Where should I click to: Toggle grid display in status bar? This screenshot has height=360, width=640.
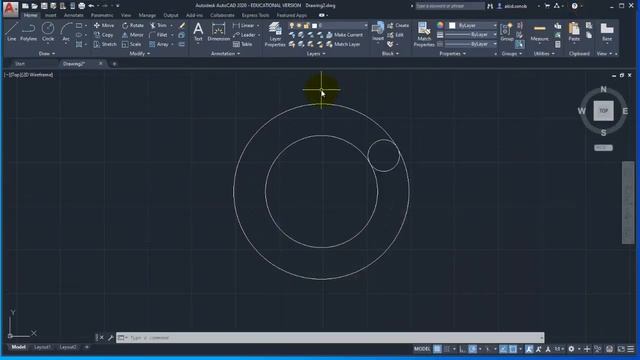click(437, 349)
